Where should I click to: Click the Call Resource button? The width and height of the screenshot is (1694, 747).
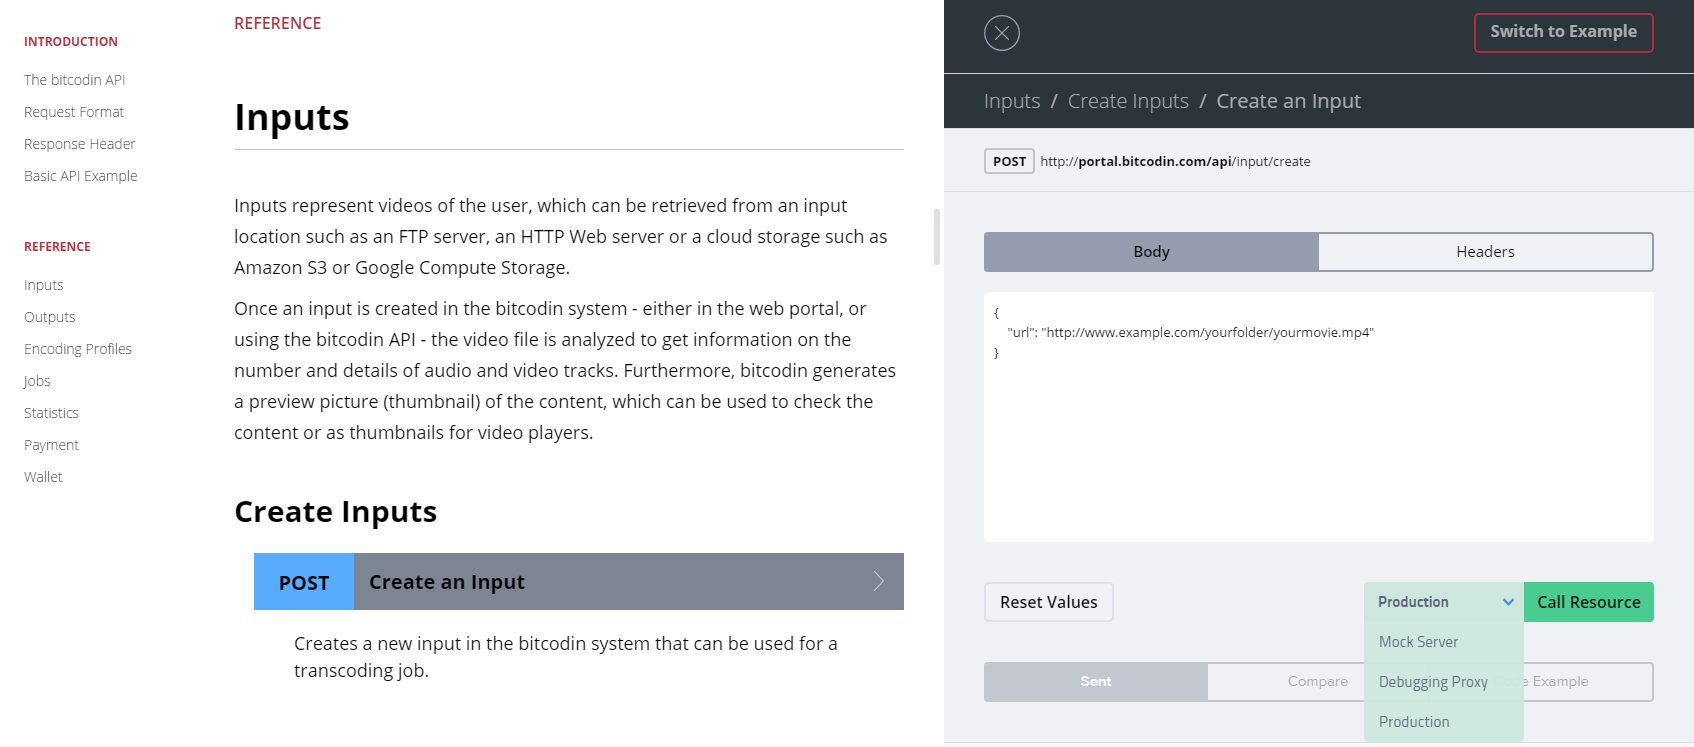pos(1588,602)
